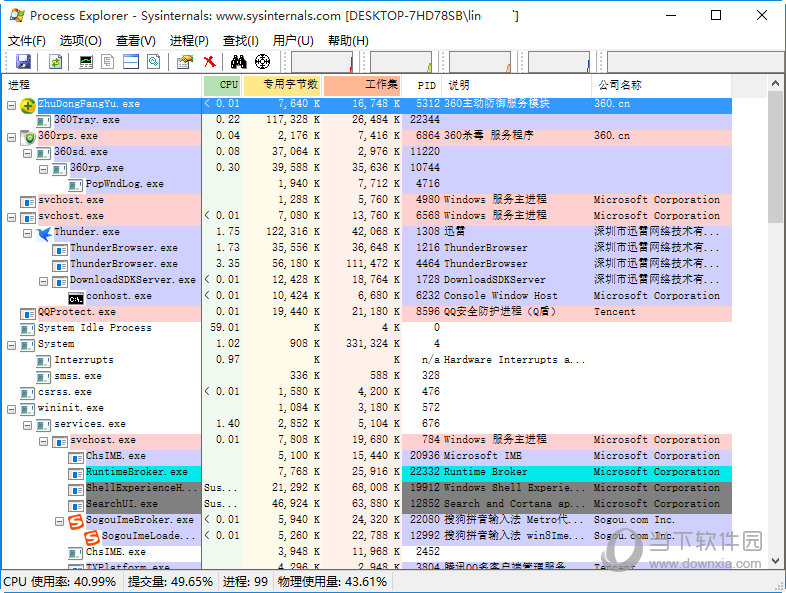Click the ZhuDongFangYu.exe green shield icon
The width and height of the screenshot is (786, 593).
28,105
